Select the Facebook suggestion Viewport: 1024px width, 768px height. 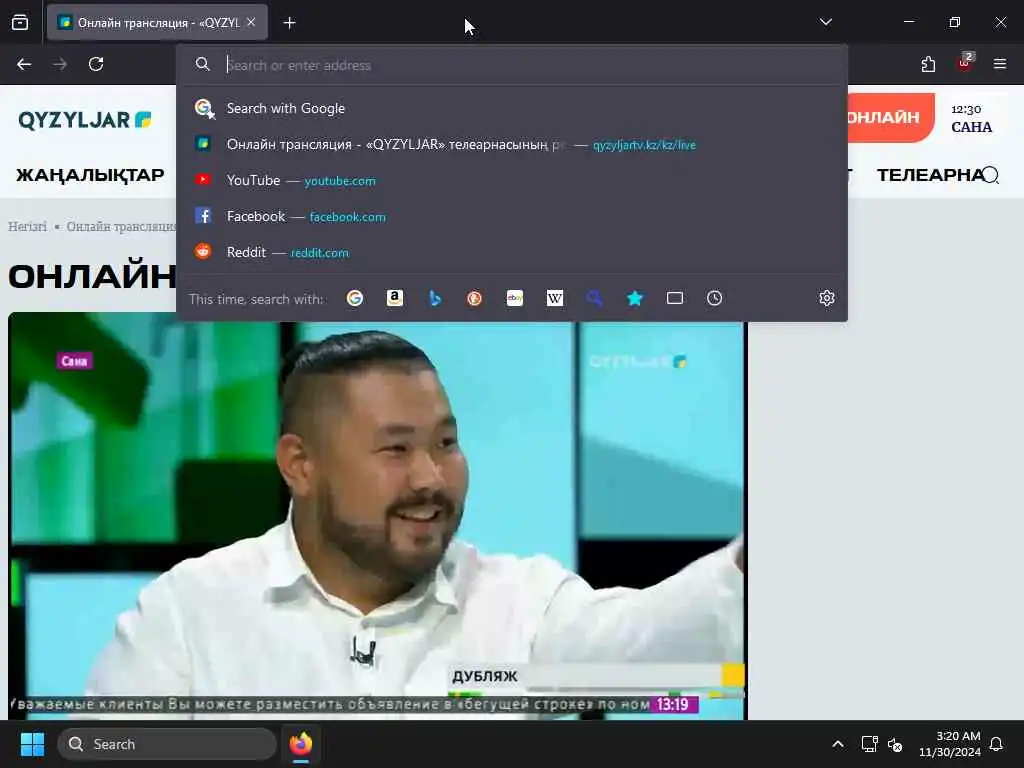tap(512, 216)
